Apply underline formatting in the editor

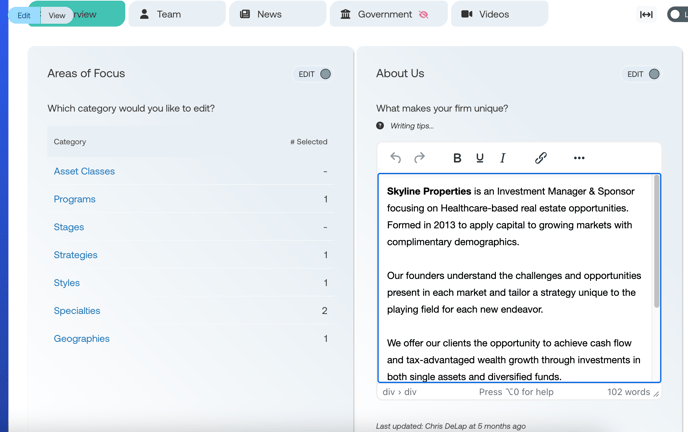[480, 158]
